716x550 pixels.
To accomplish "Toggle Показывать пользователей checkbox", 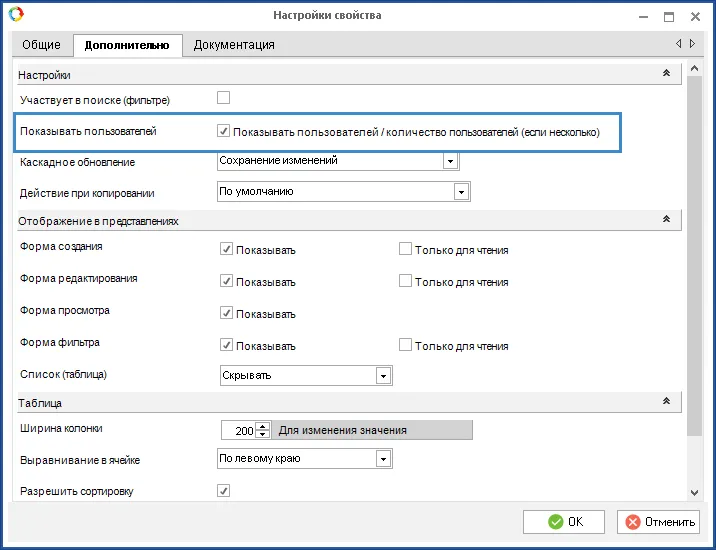I will [224, 131].
